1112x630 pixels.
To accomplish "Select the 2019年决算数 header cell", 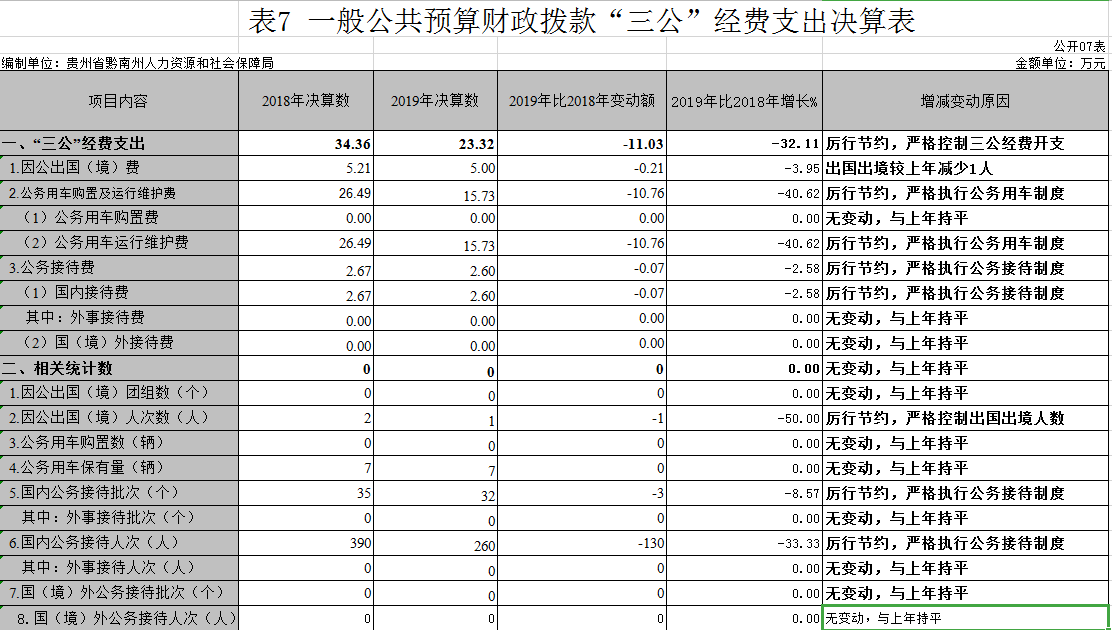I will (435, 101).
